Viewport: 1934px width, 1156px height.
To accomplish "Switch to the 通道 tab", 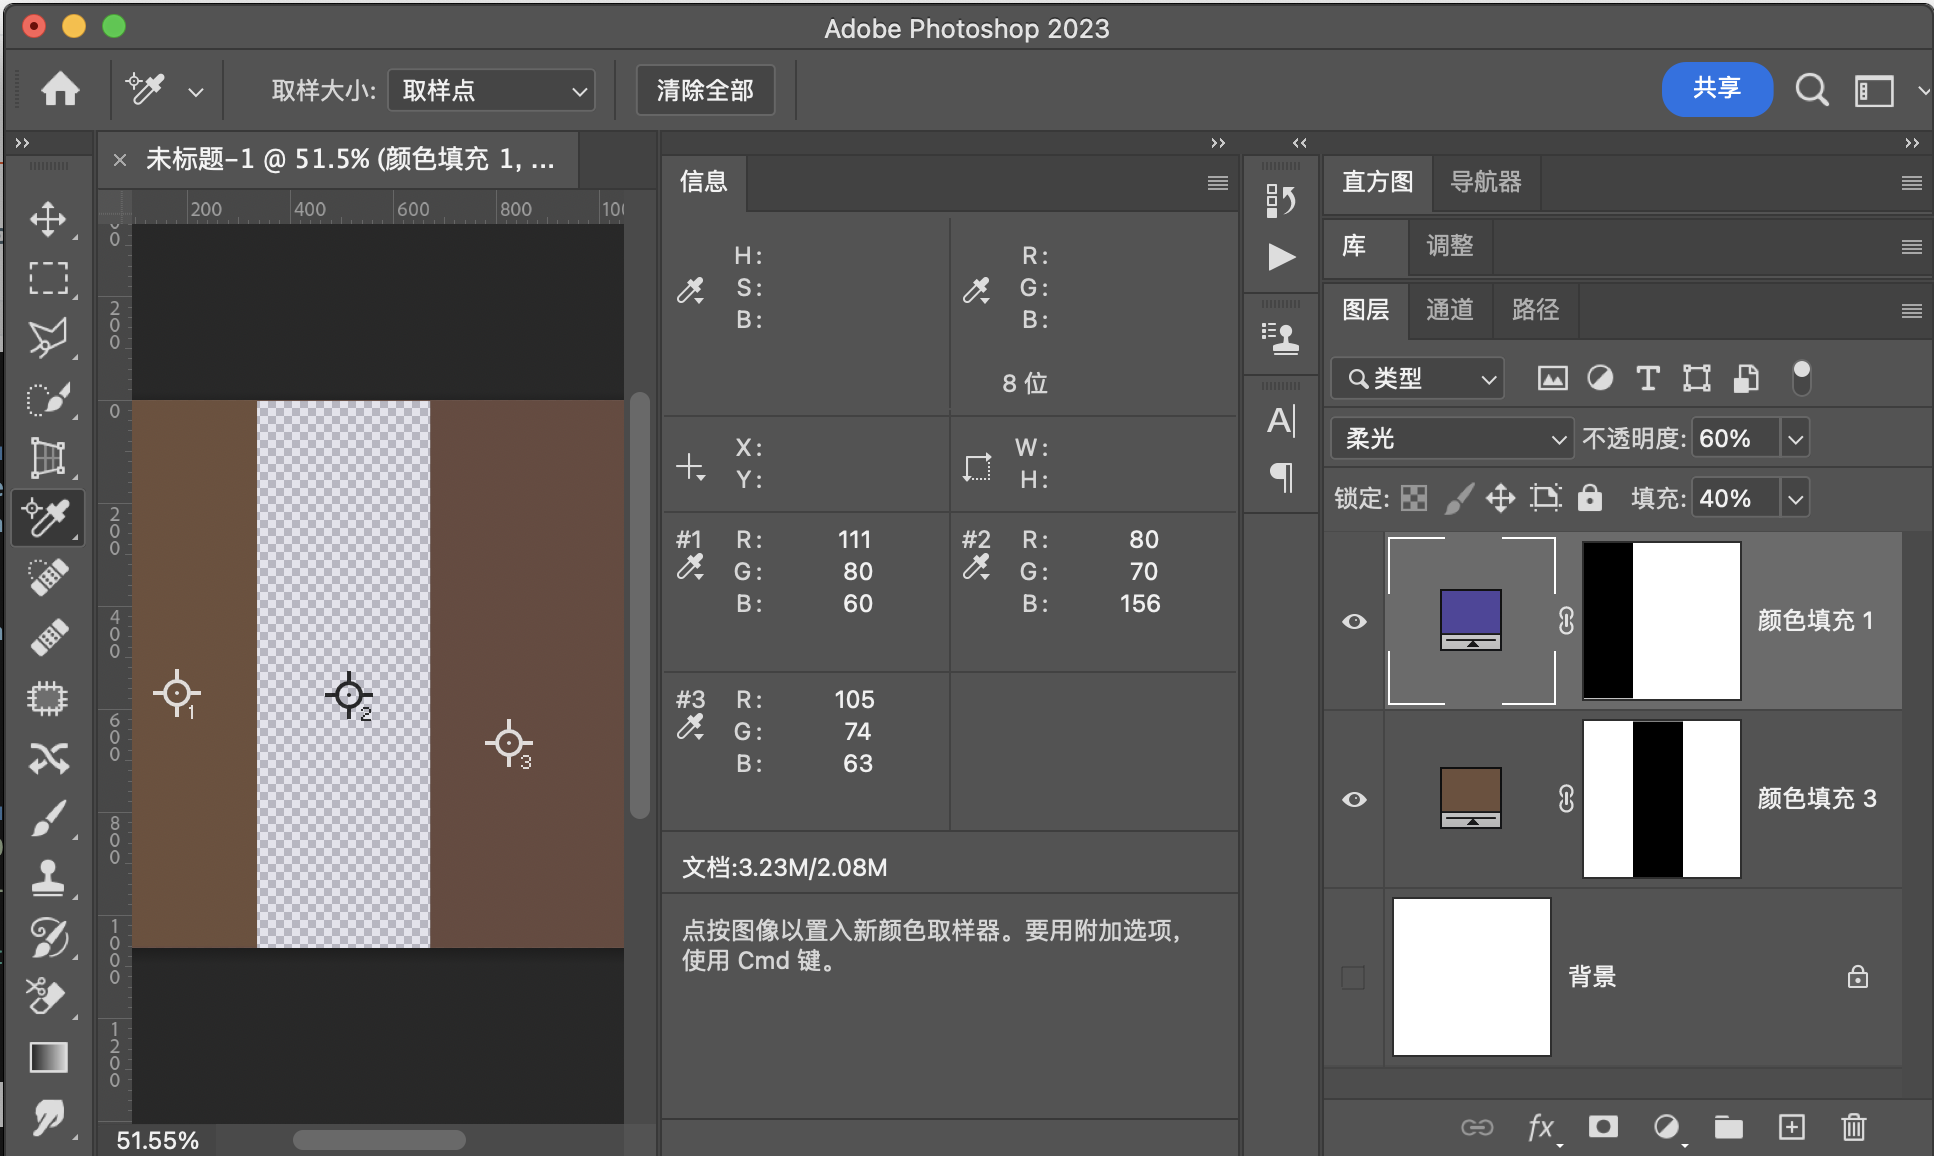I will coord(1449,310).
